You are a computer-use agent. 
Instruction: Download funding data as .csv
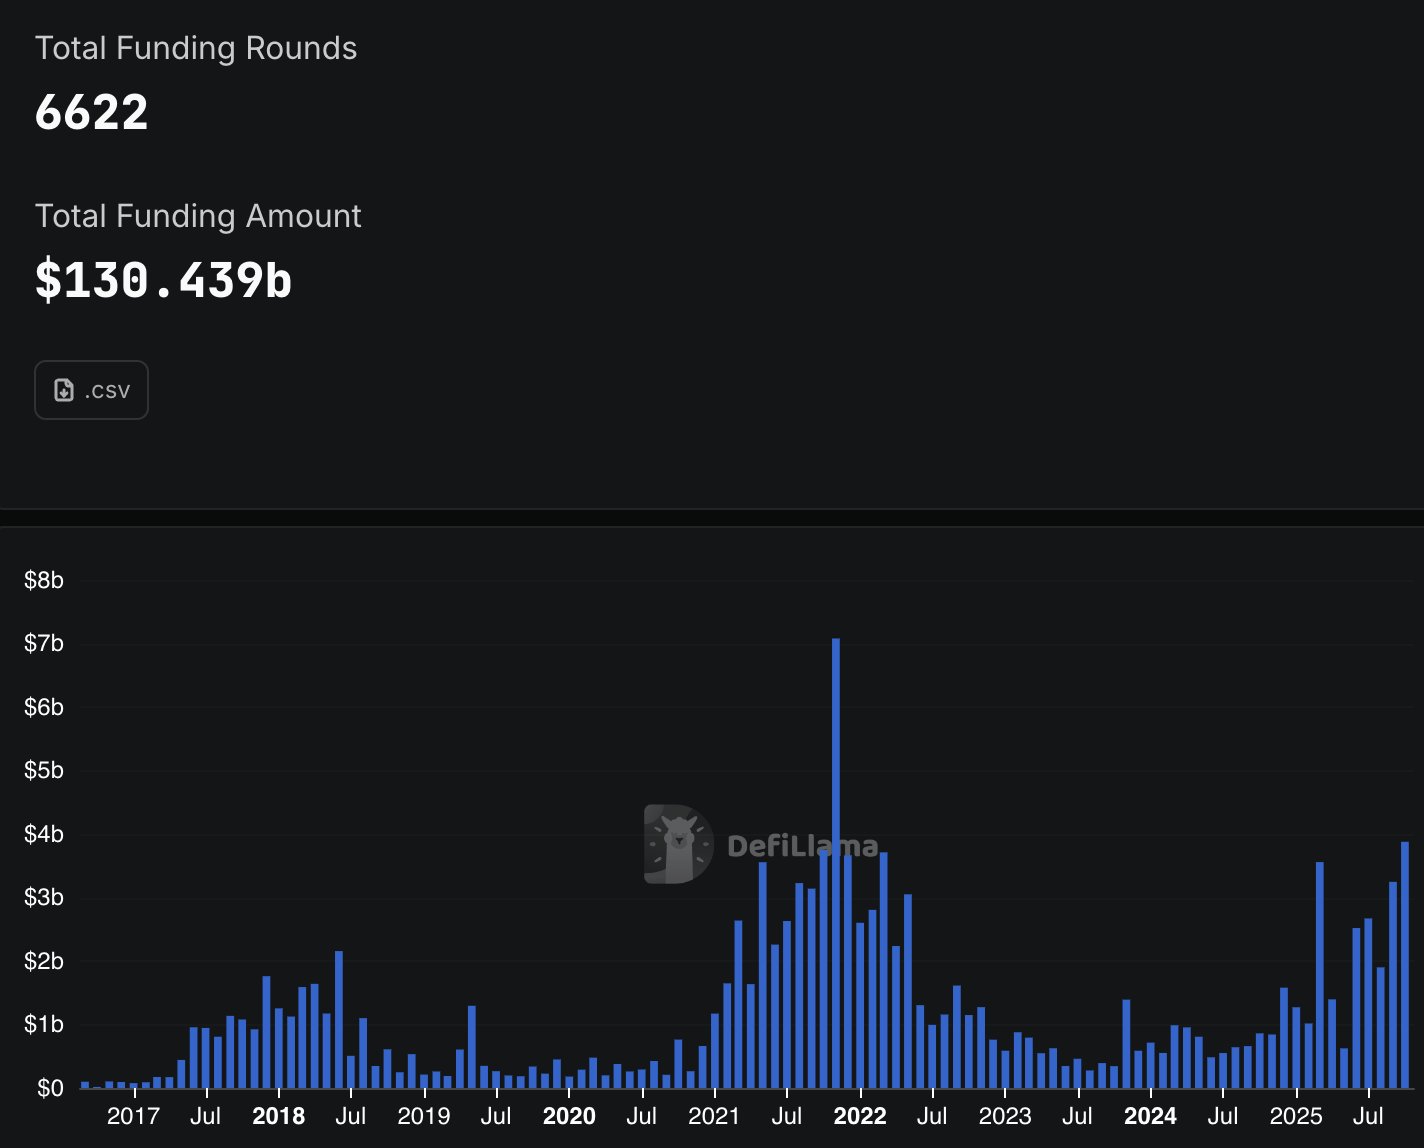click(91, 390)
